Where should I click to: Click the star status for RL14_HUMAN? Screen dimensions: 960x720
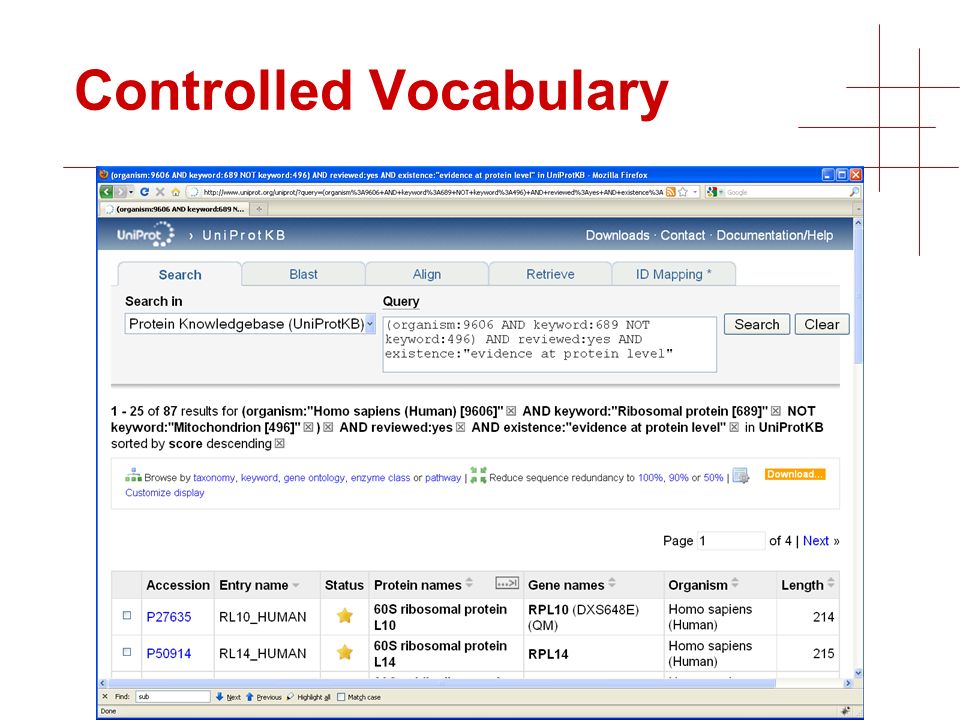(345, 652)
